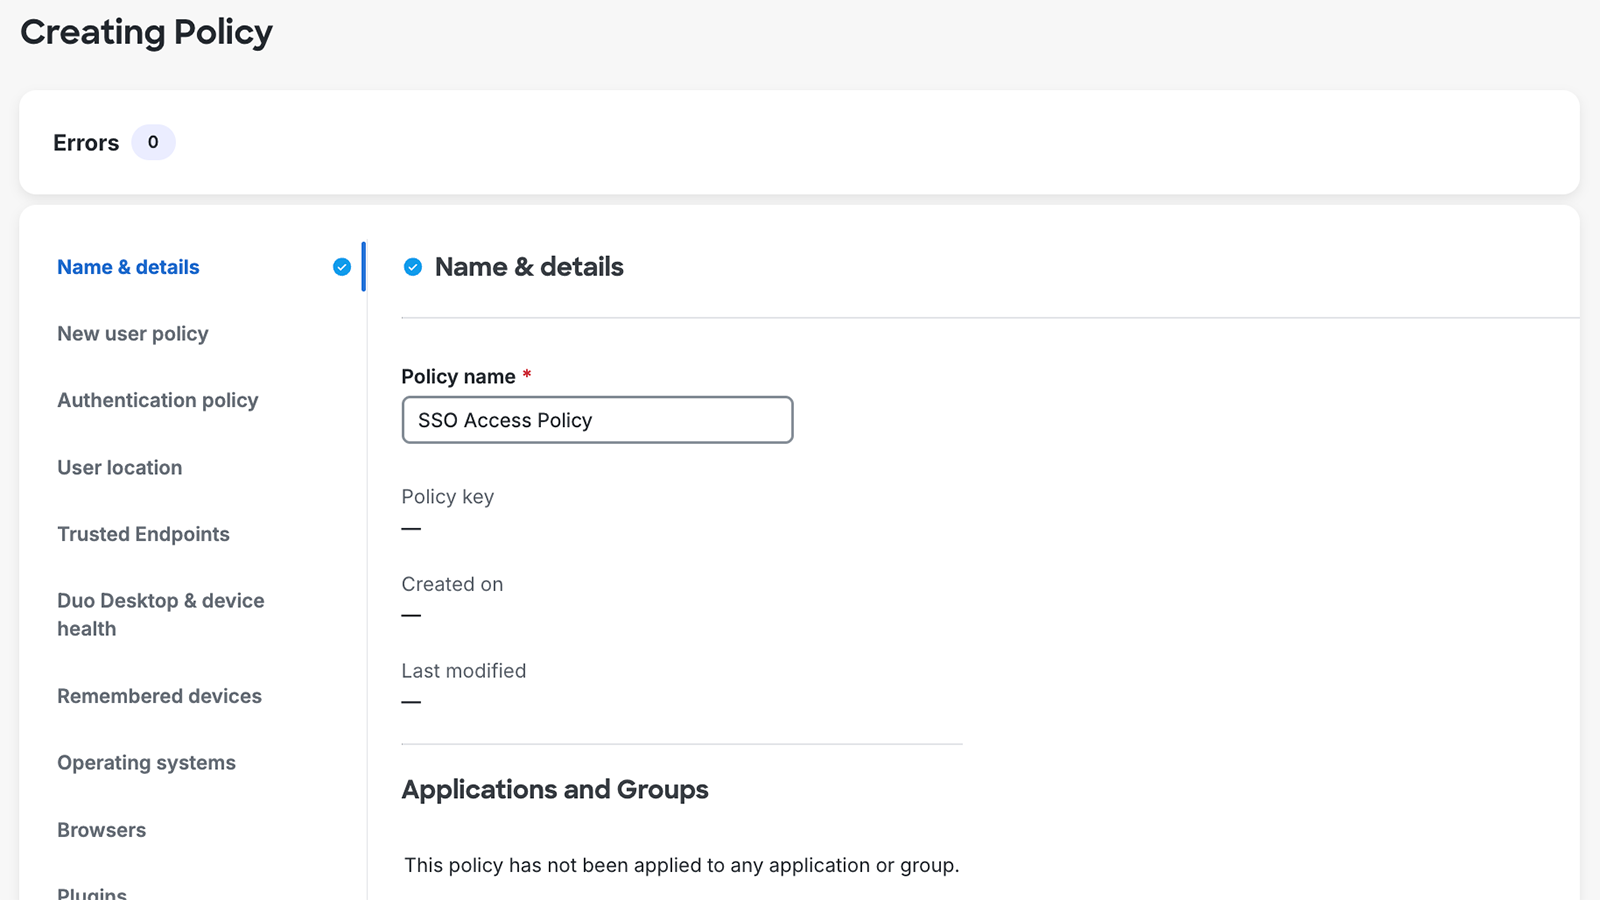Select Duo Desktop & device health
Screen dimensions: 1600x900
click(160, 614)
